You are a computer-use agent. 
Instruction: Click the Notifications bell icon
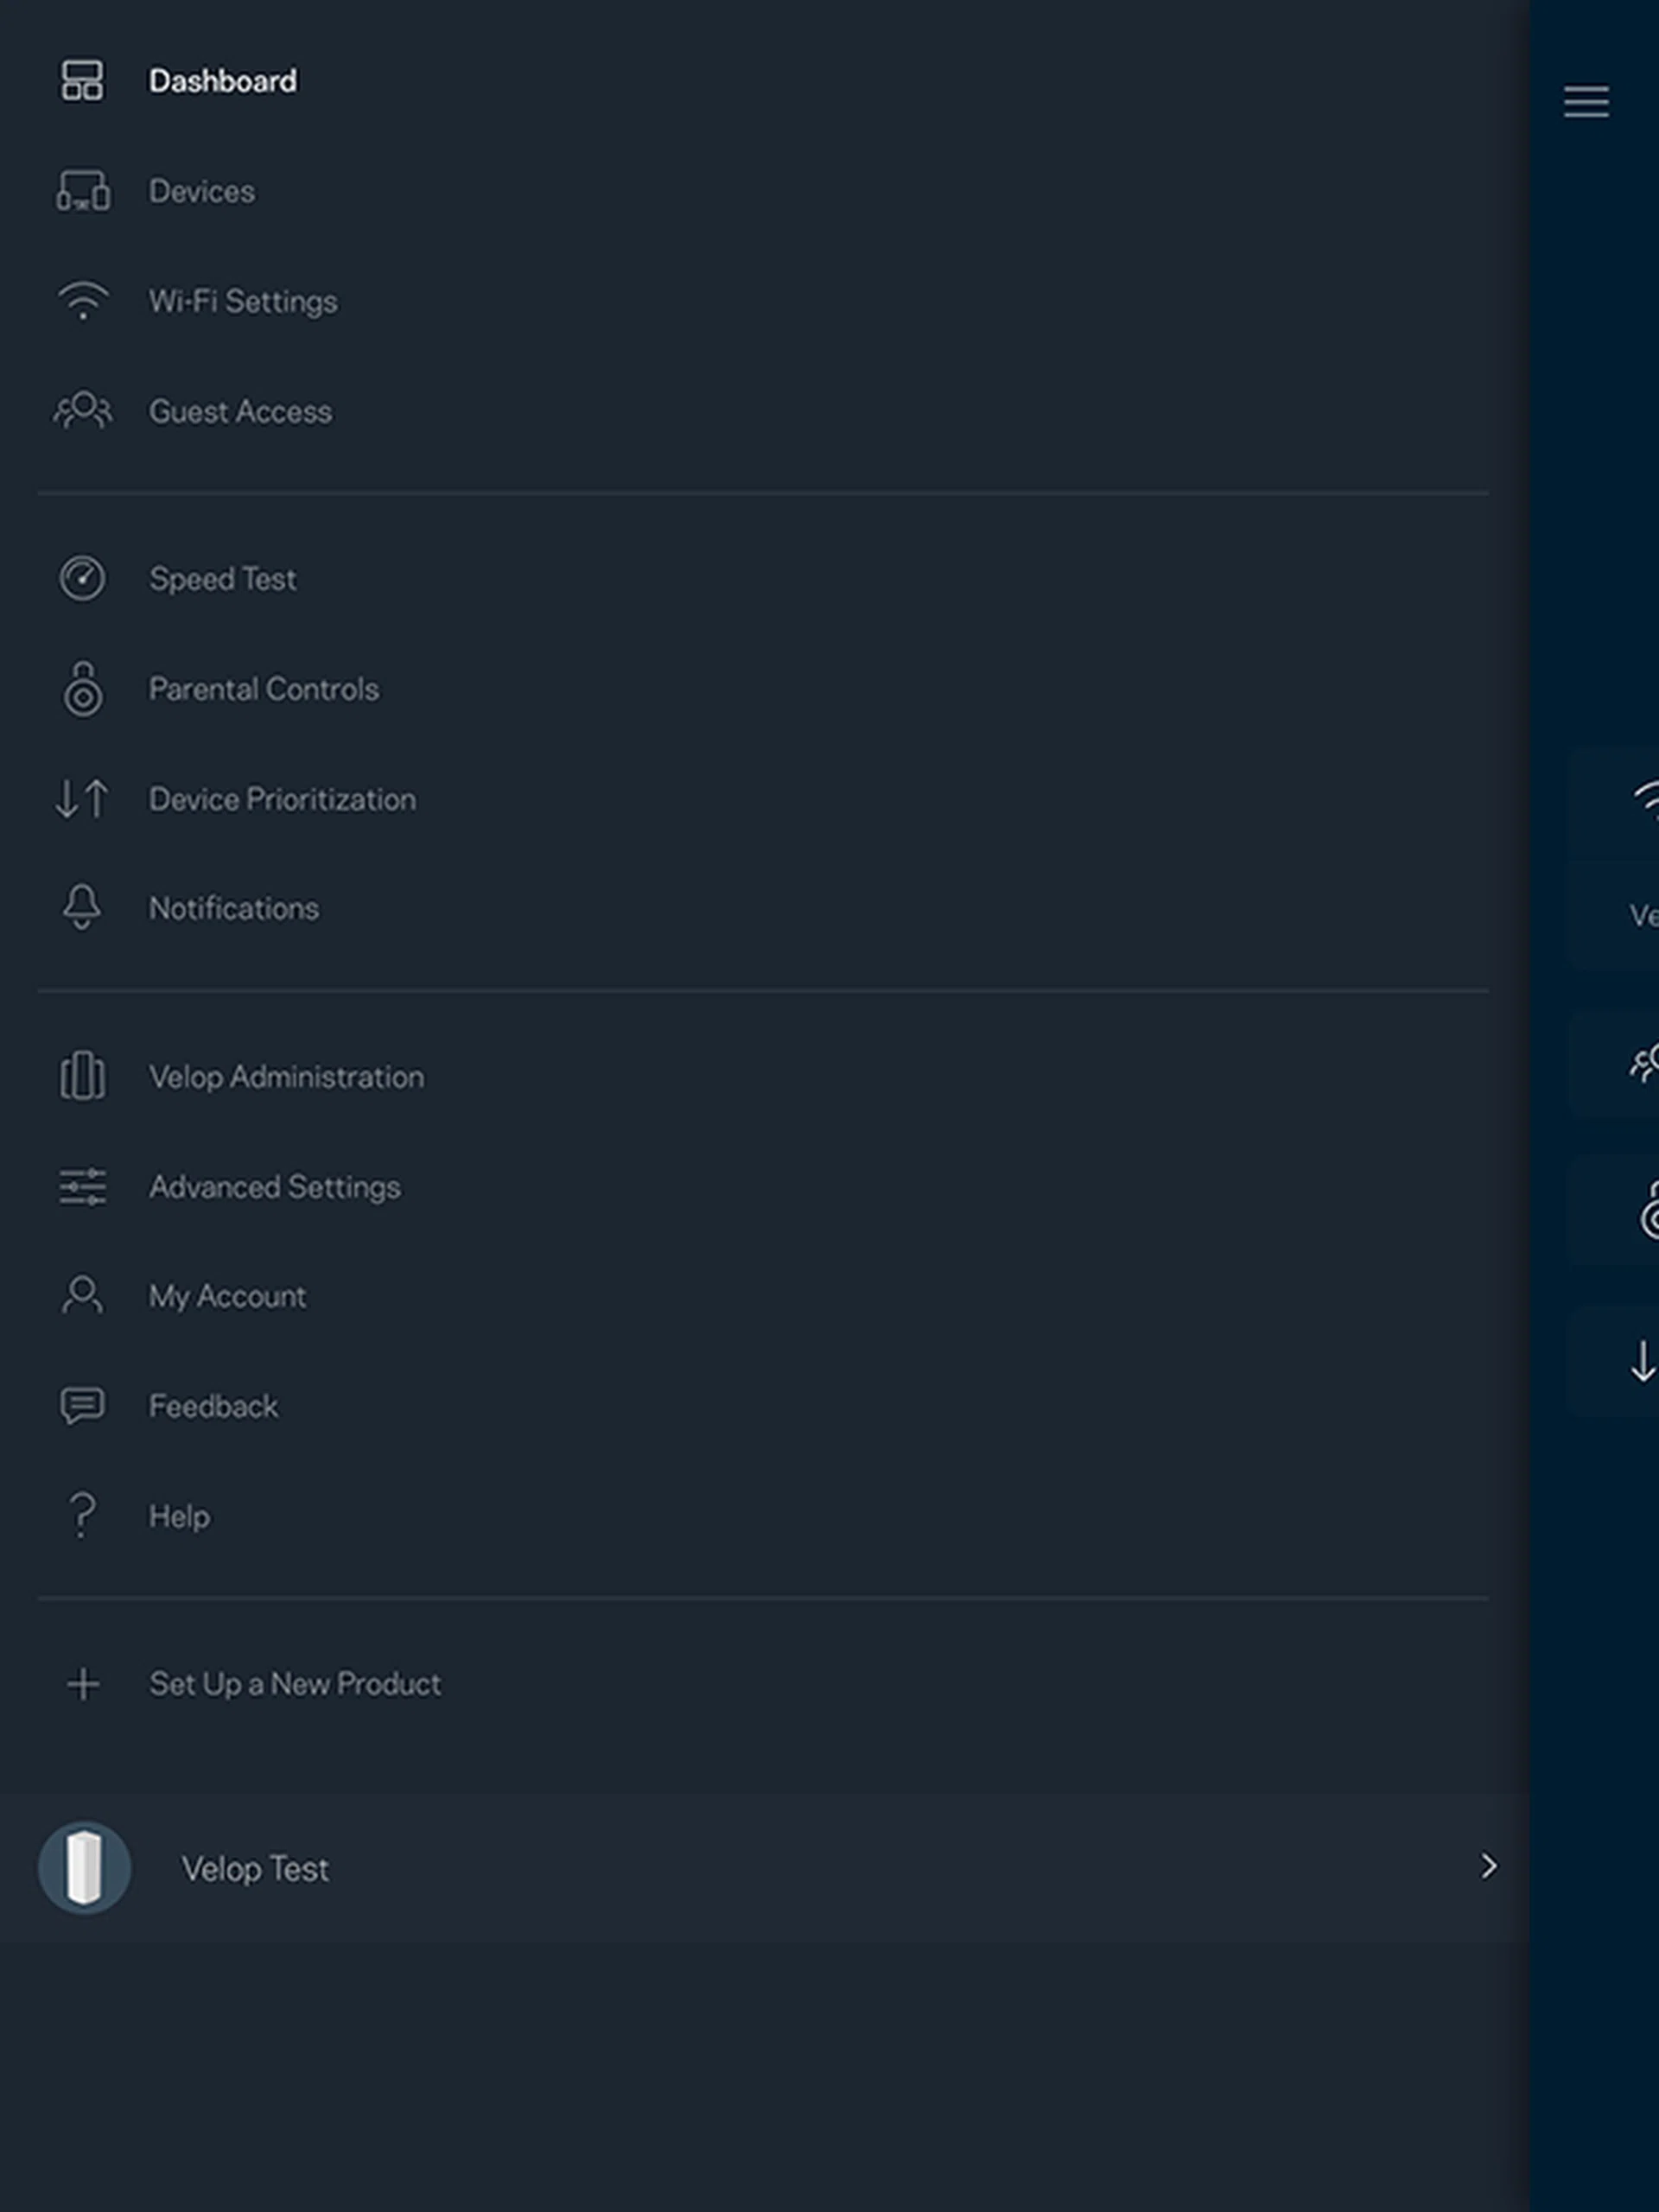(x=82, y=907)
